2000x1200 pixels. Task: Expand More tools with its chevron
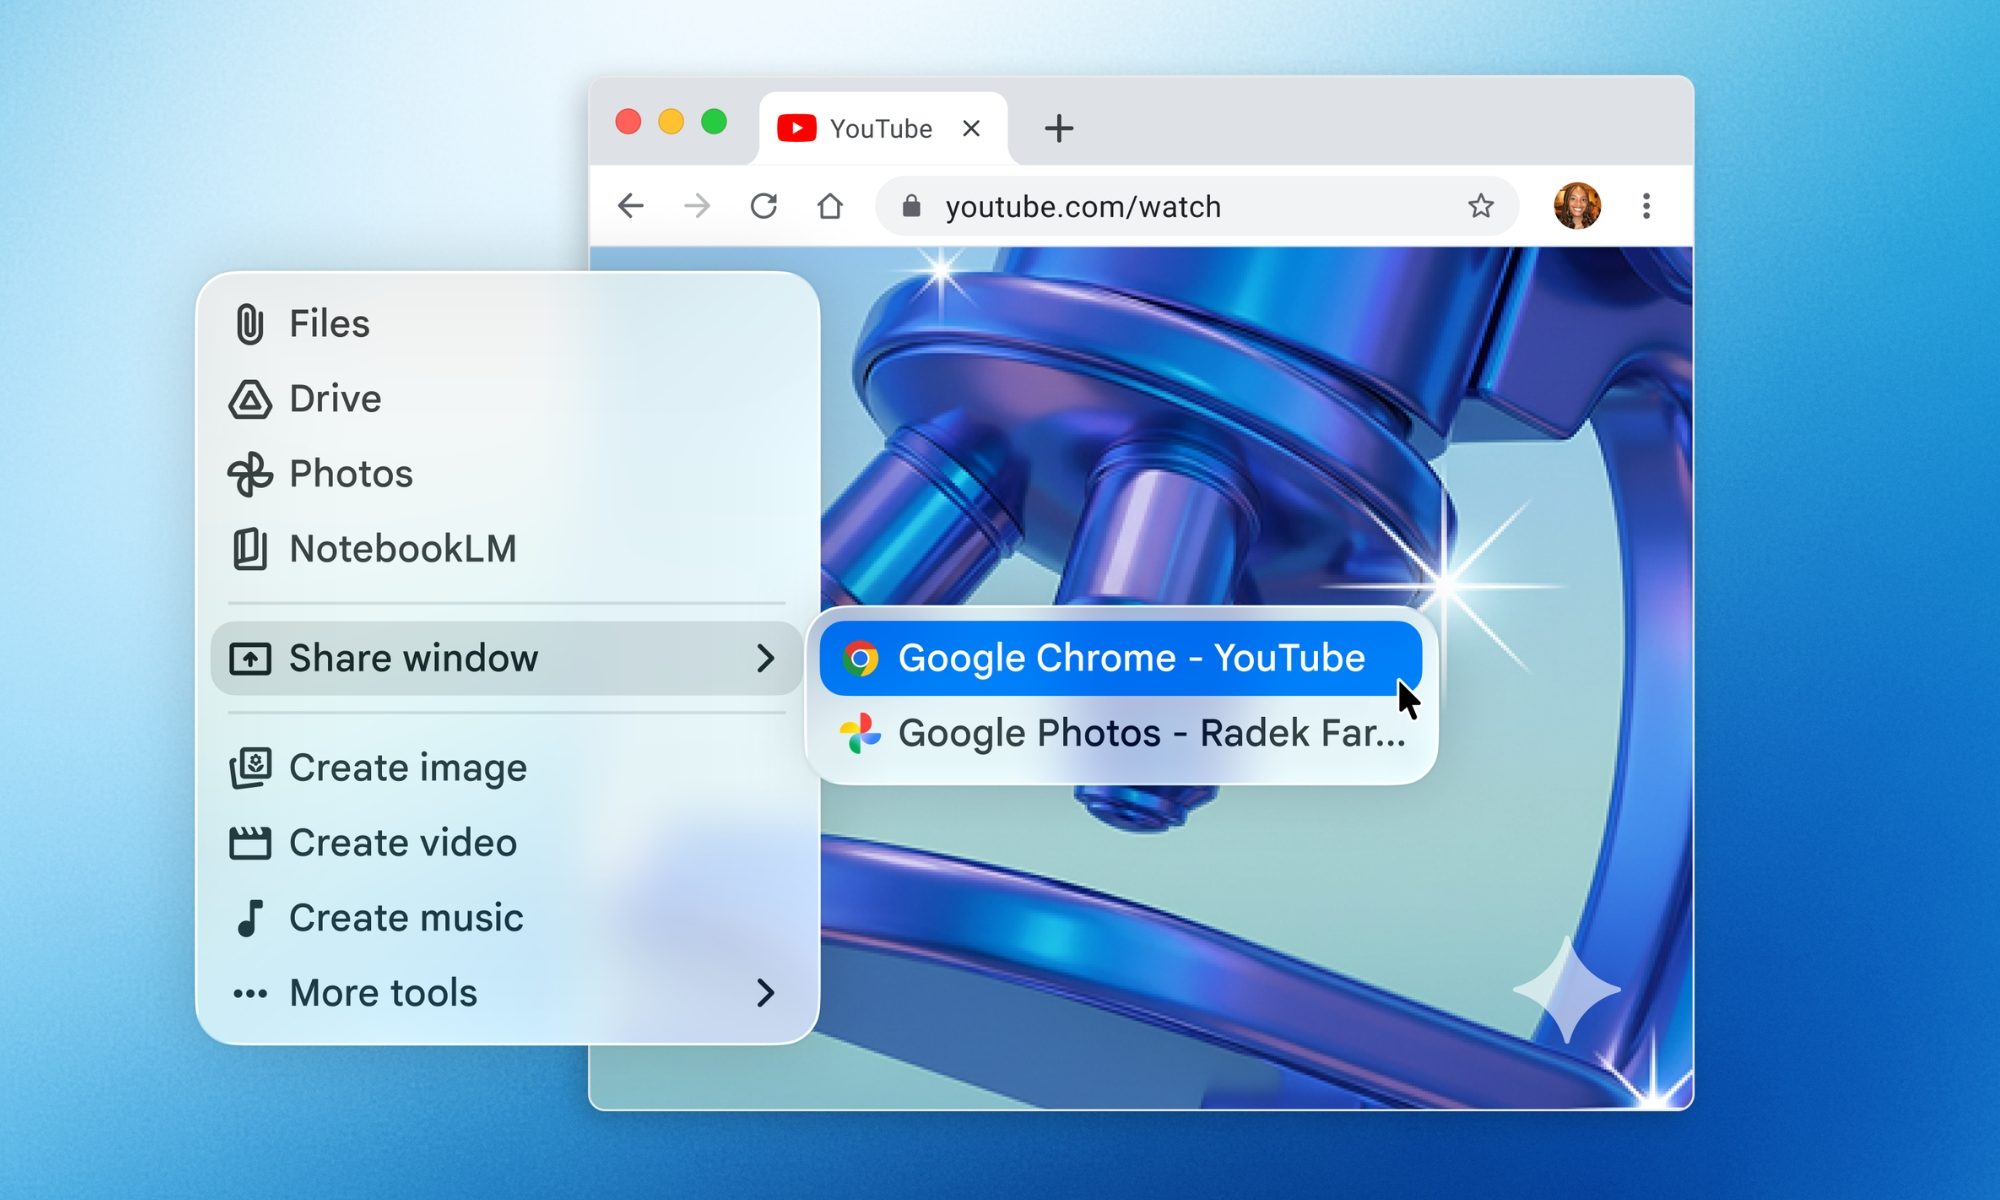click(x=767, y=991)
